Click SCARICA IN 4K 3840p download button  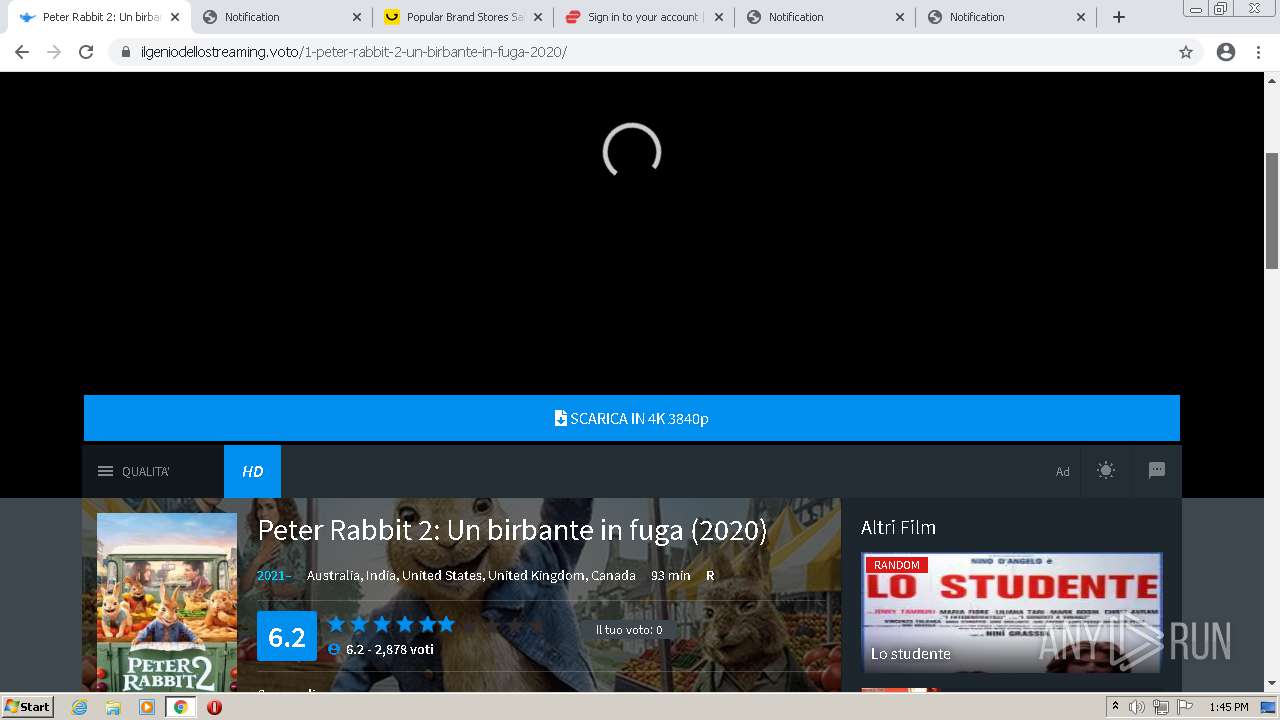click(632, 418)
